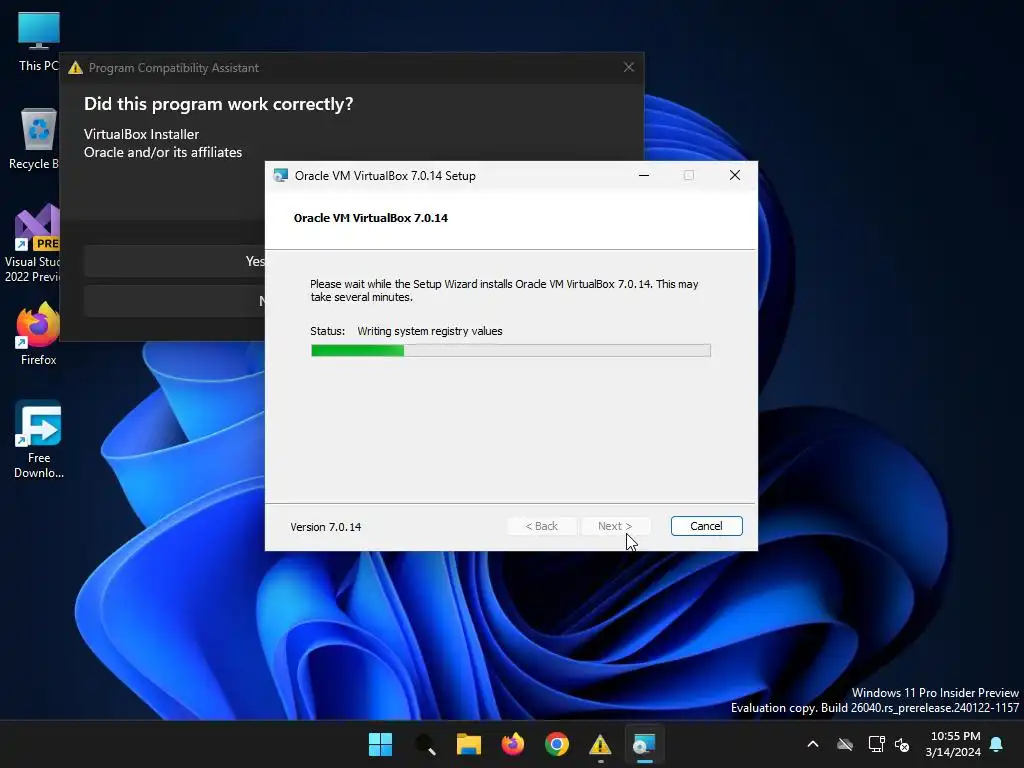Open the notification bell icon
Image resolution: width=1024 pixels, height=768 pixels.
[997, 744]
